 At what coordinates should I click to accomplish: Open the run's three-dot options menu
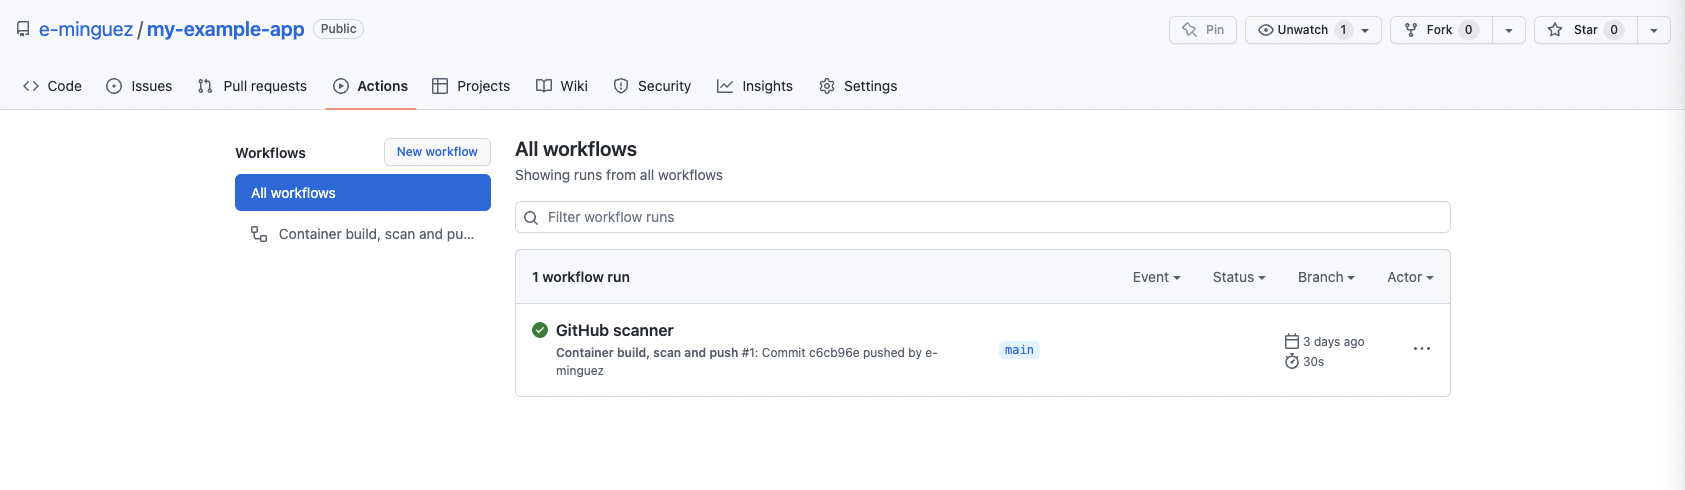click(x=1422, y=349)
